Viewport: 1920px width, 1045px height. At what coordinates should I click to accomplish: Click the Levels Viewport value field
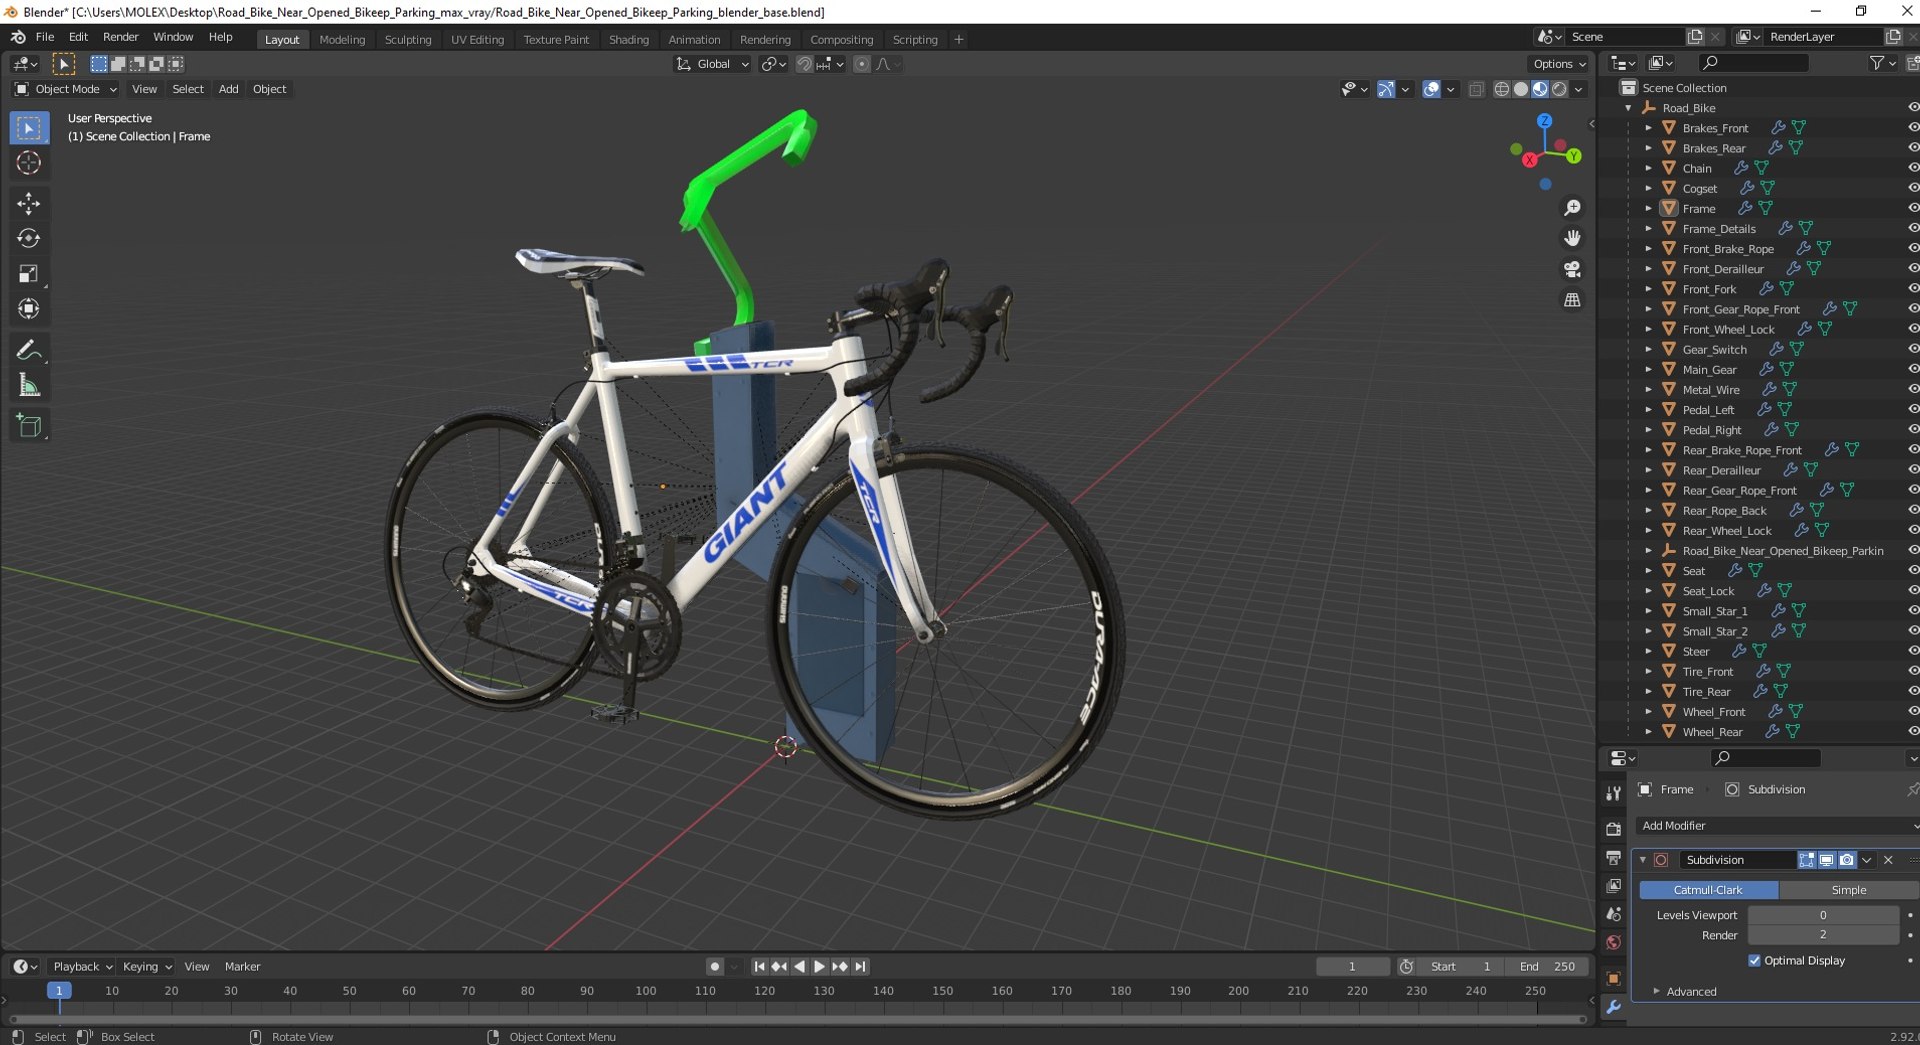(x=1823, y=915)
